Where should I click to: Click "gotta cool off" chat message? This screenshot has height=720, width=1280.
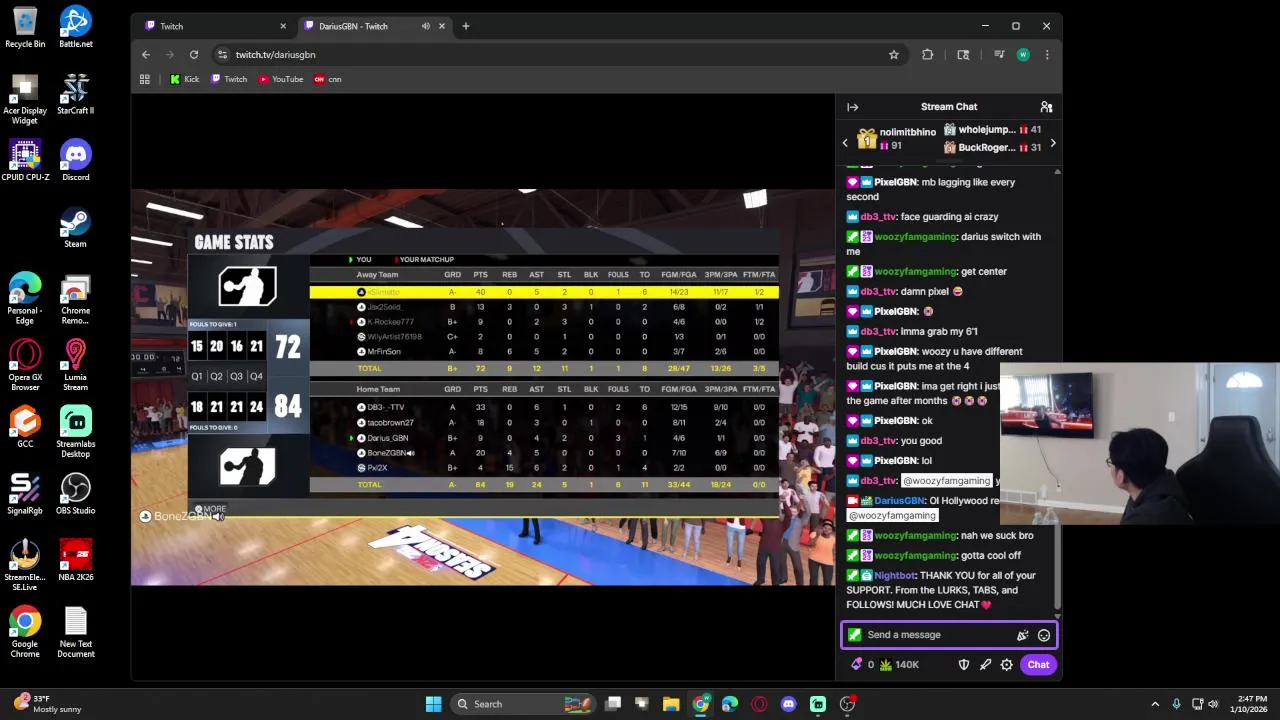point(991,556)
